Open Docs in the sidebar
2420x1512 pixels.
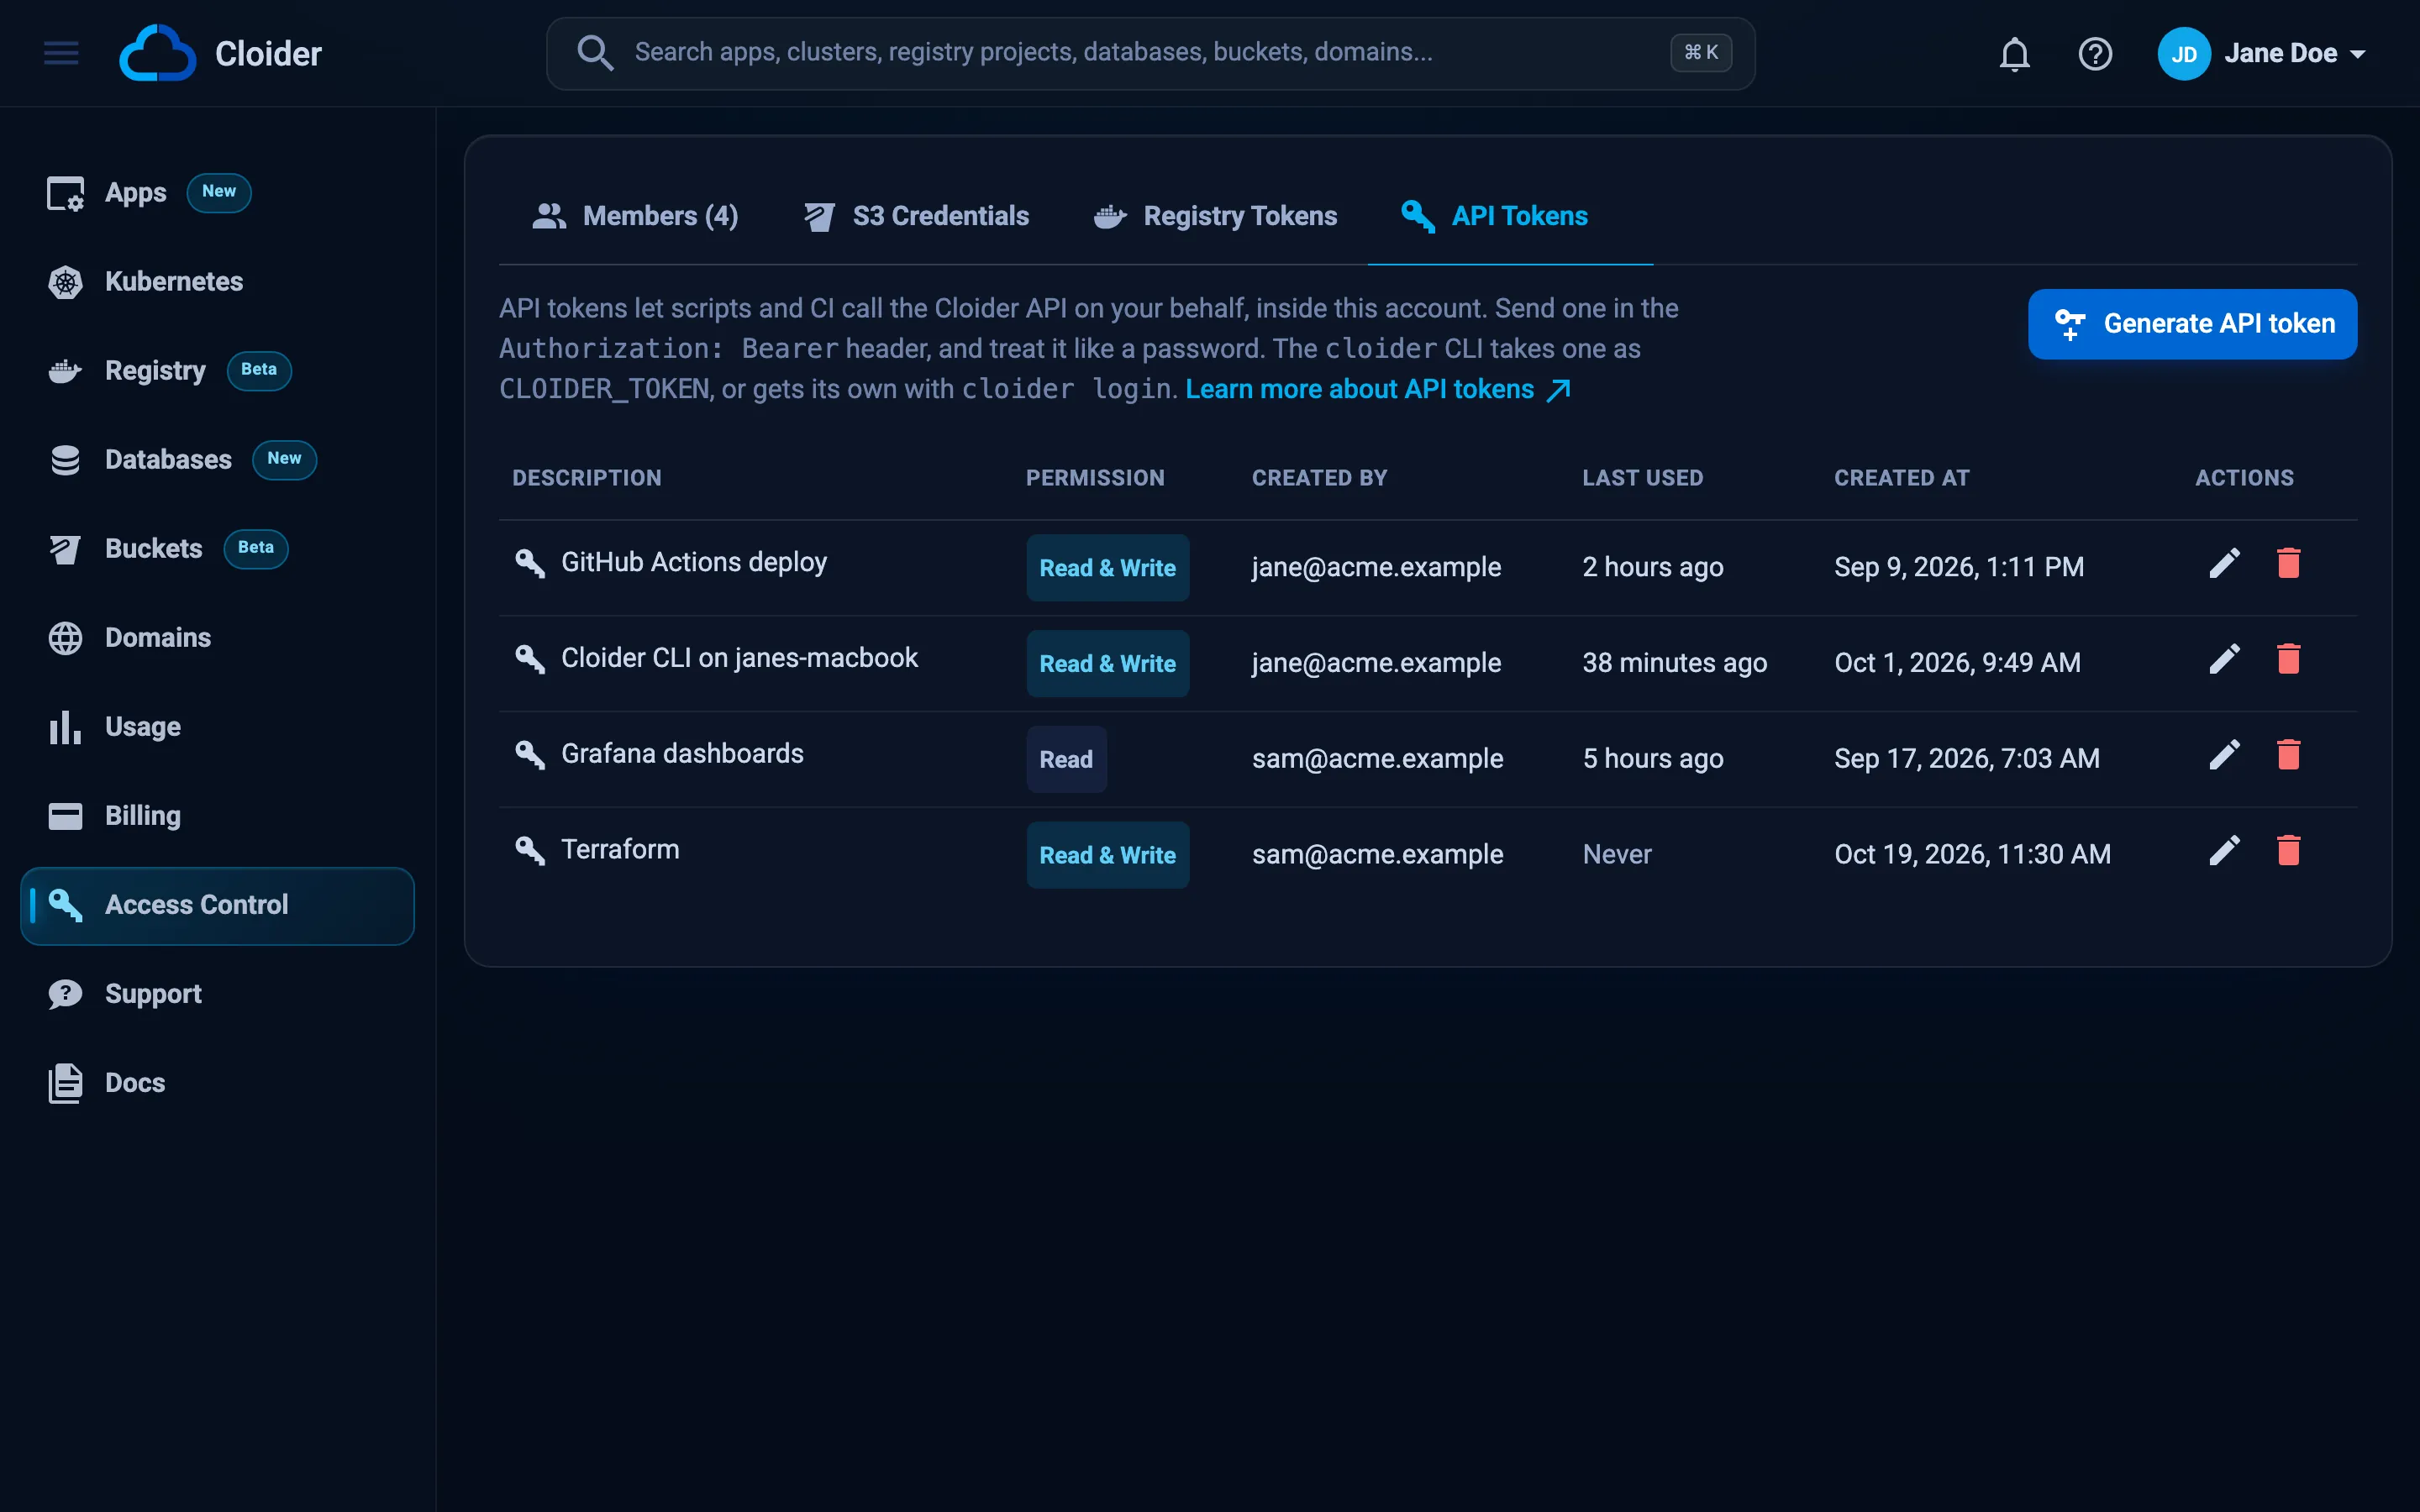coord(217,1083)
